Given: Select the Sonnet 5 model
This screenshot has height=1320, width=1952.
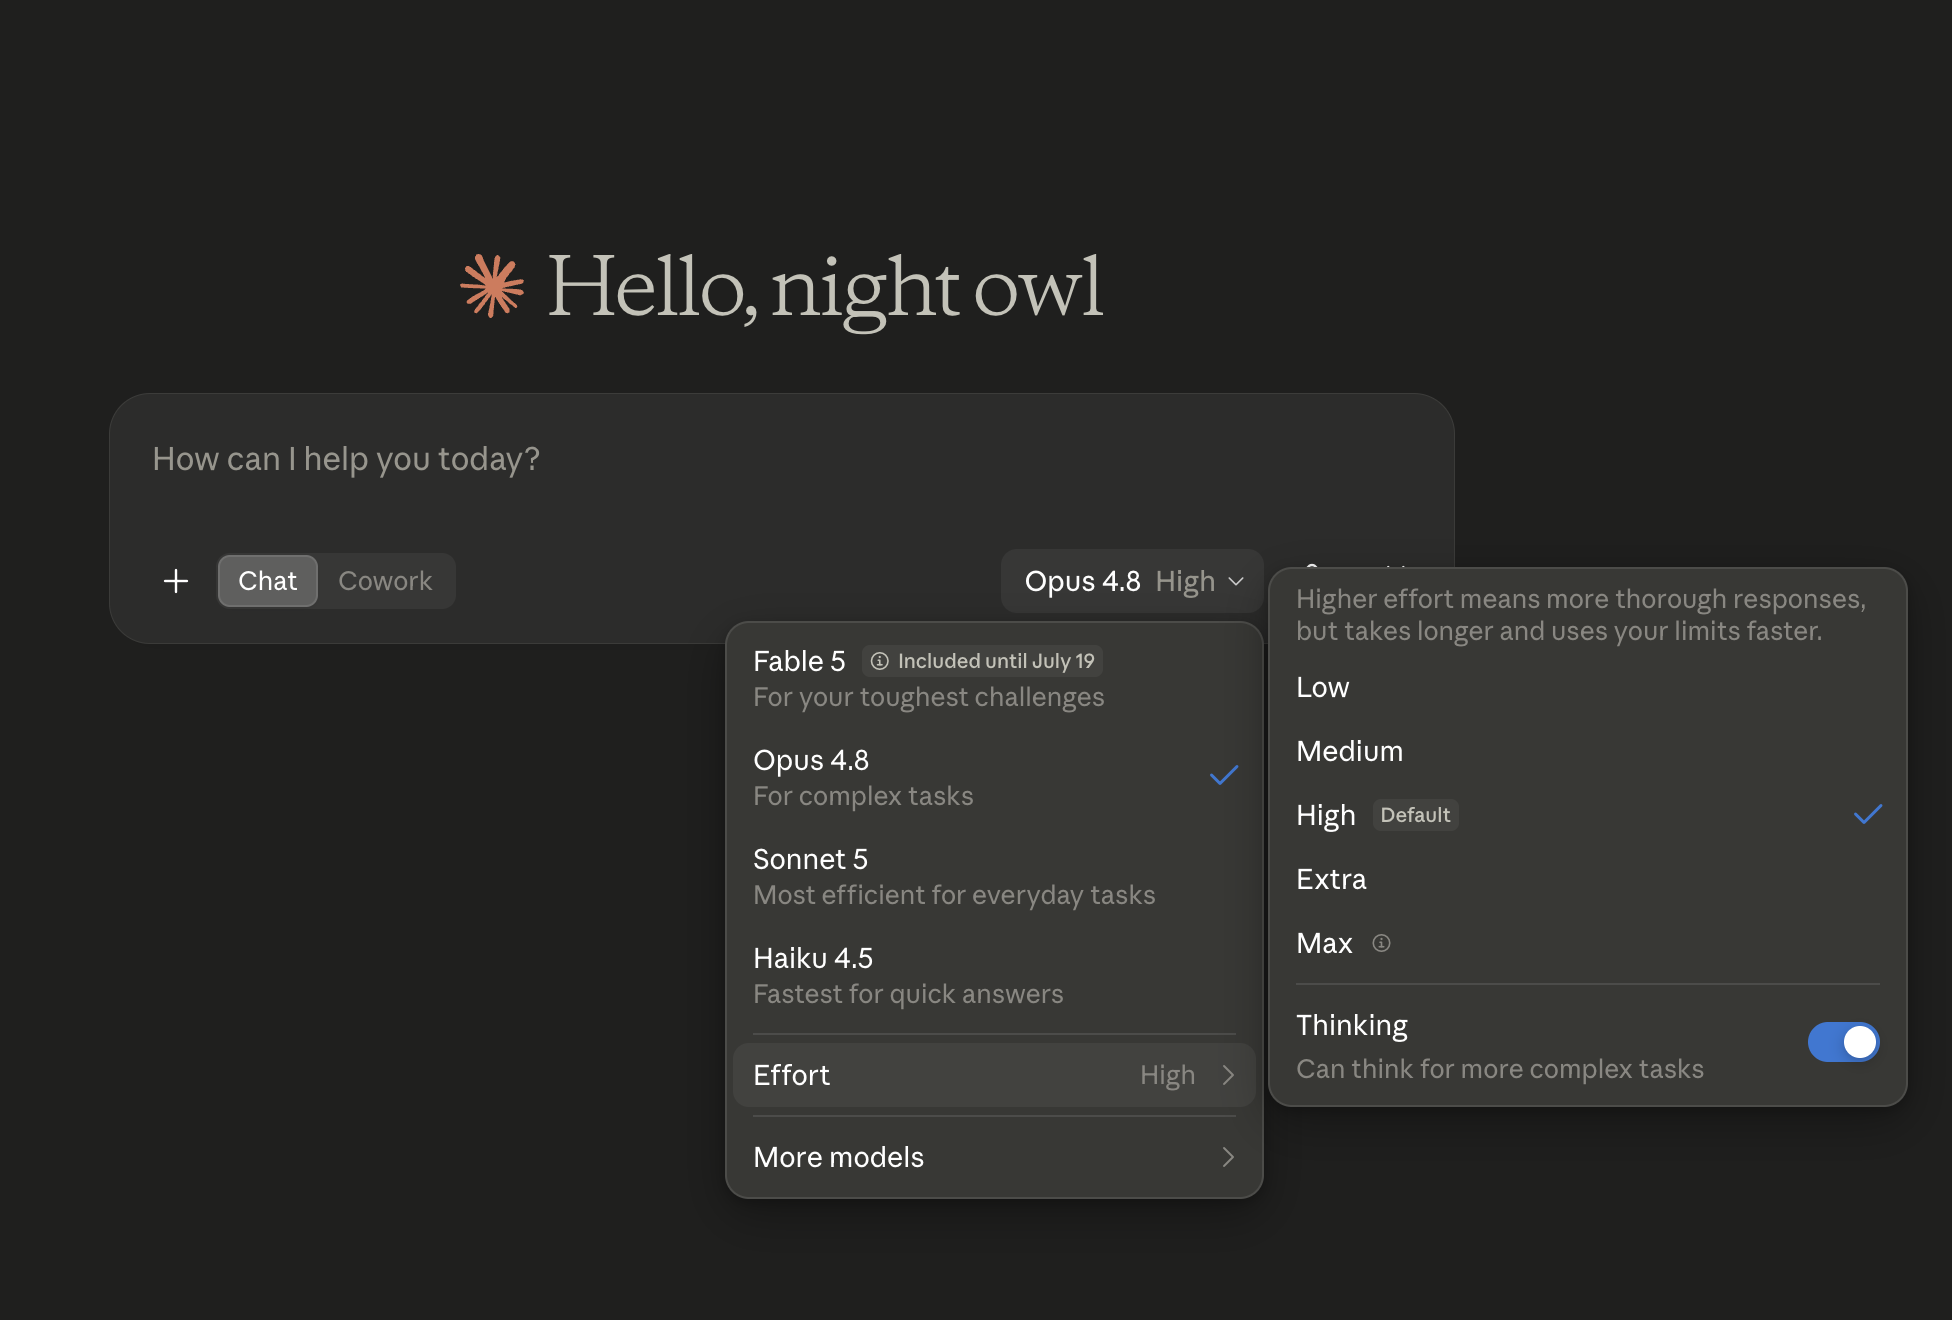Looking at the screenshot, I should point(994,876).
